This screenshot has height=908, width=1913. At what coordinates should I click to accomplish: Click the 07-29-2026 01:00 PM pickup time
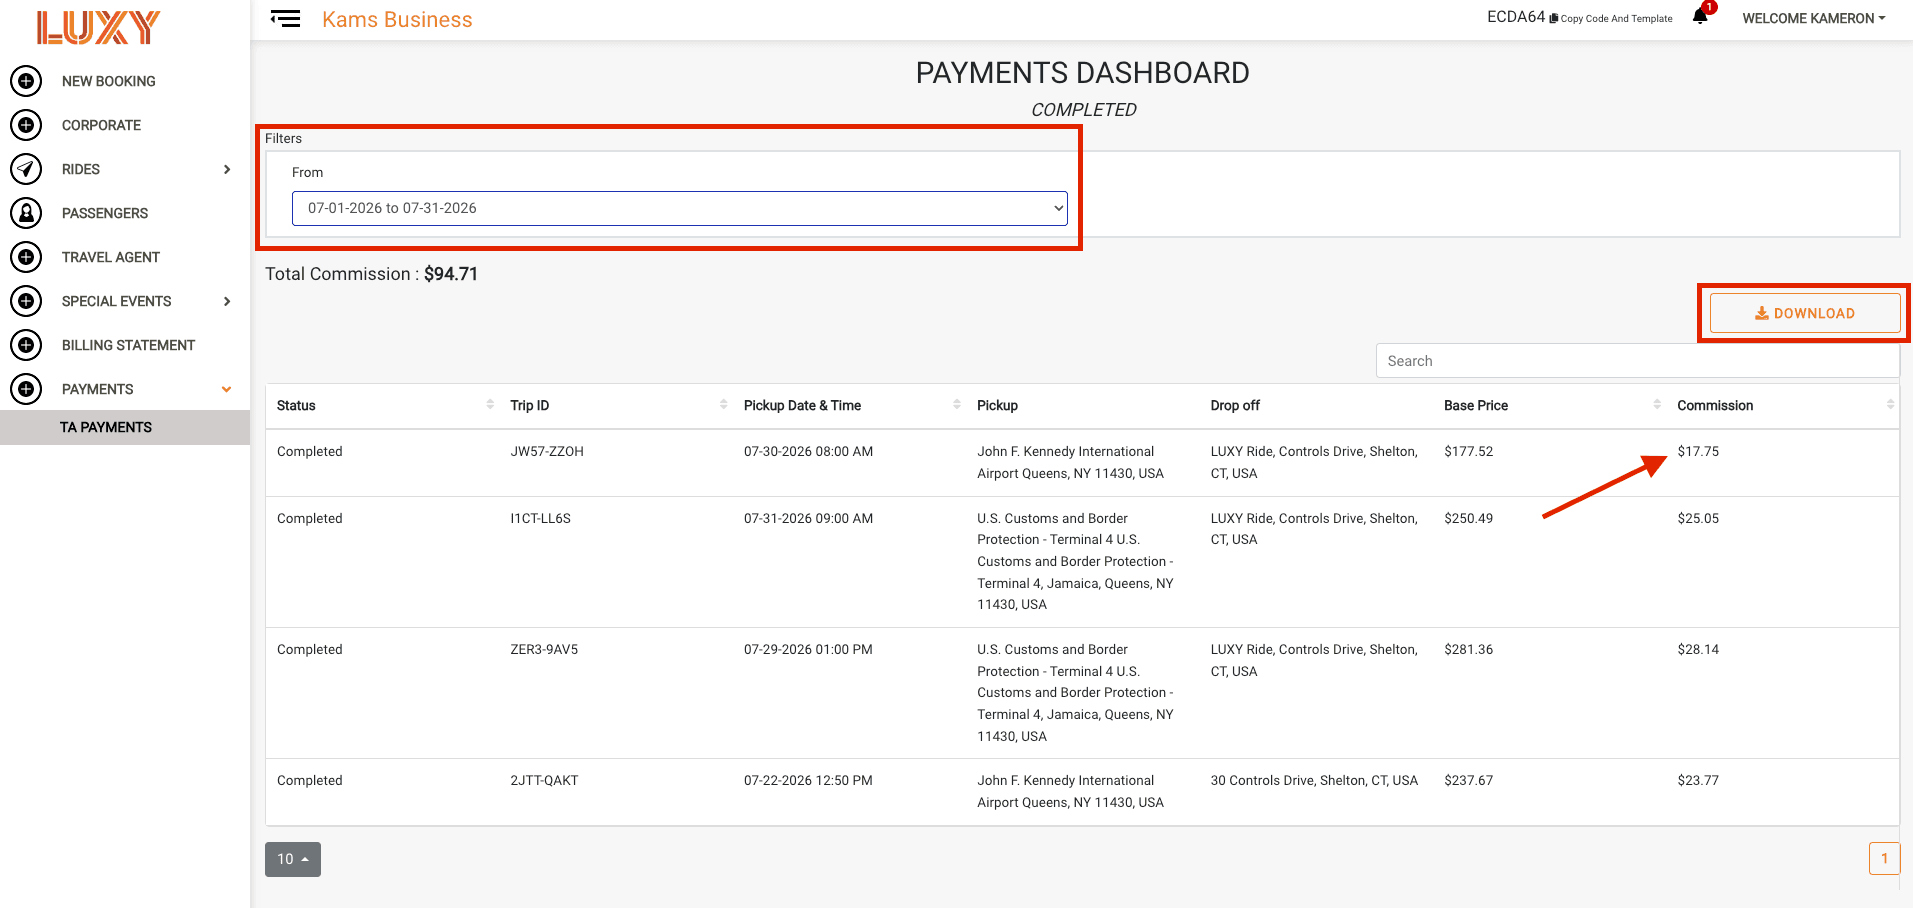point(808,649)
